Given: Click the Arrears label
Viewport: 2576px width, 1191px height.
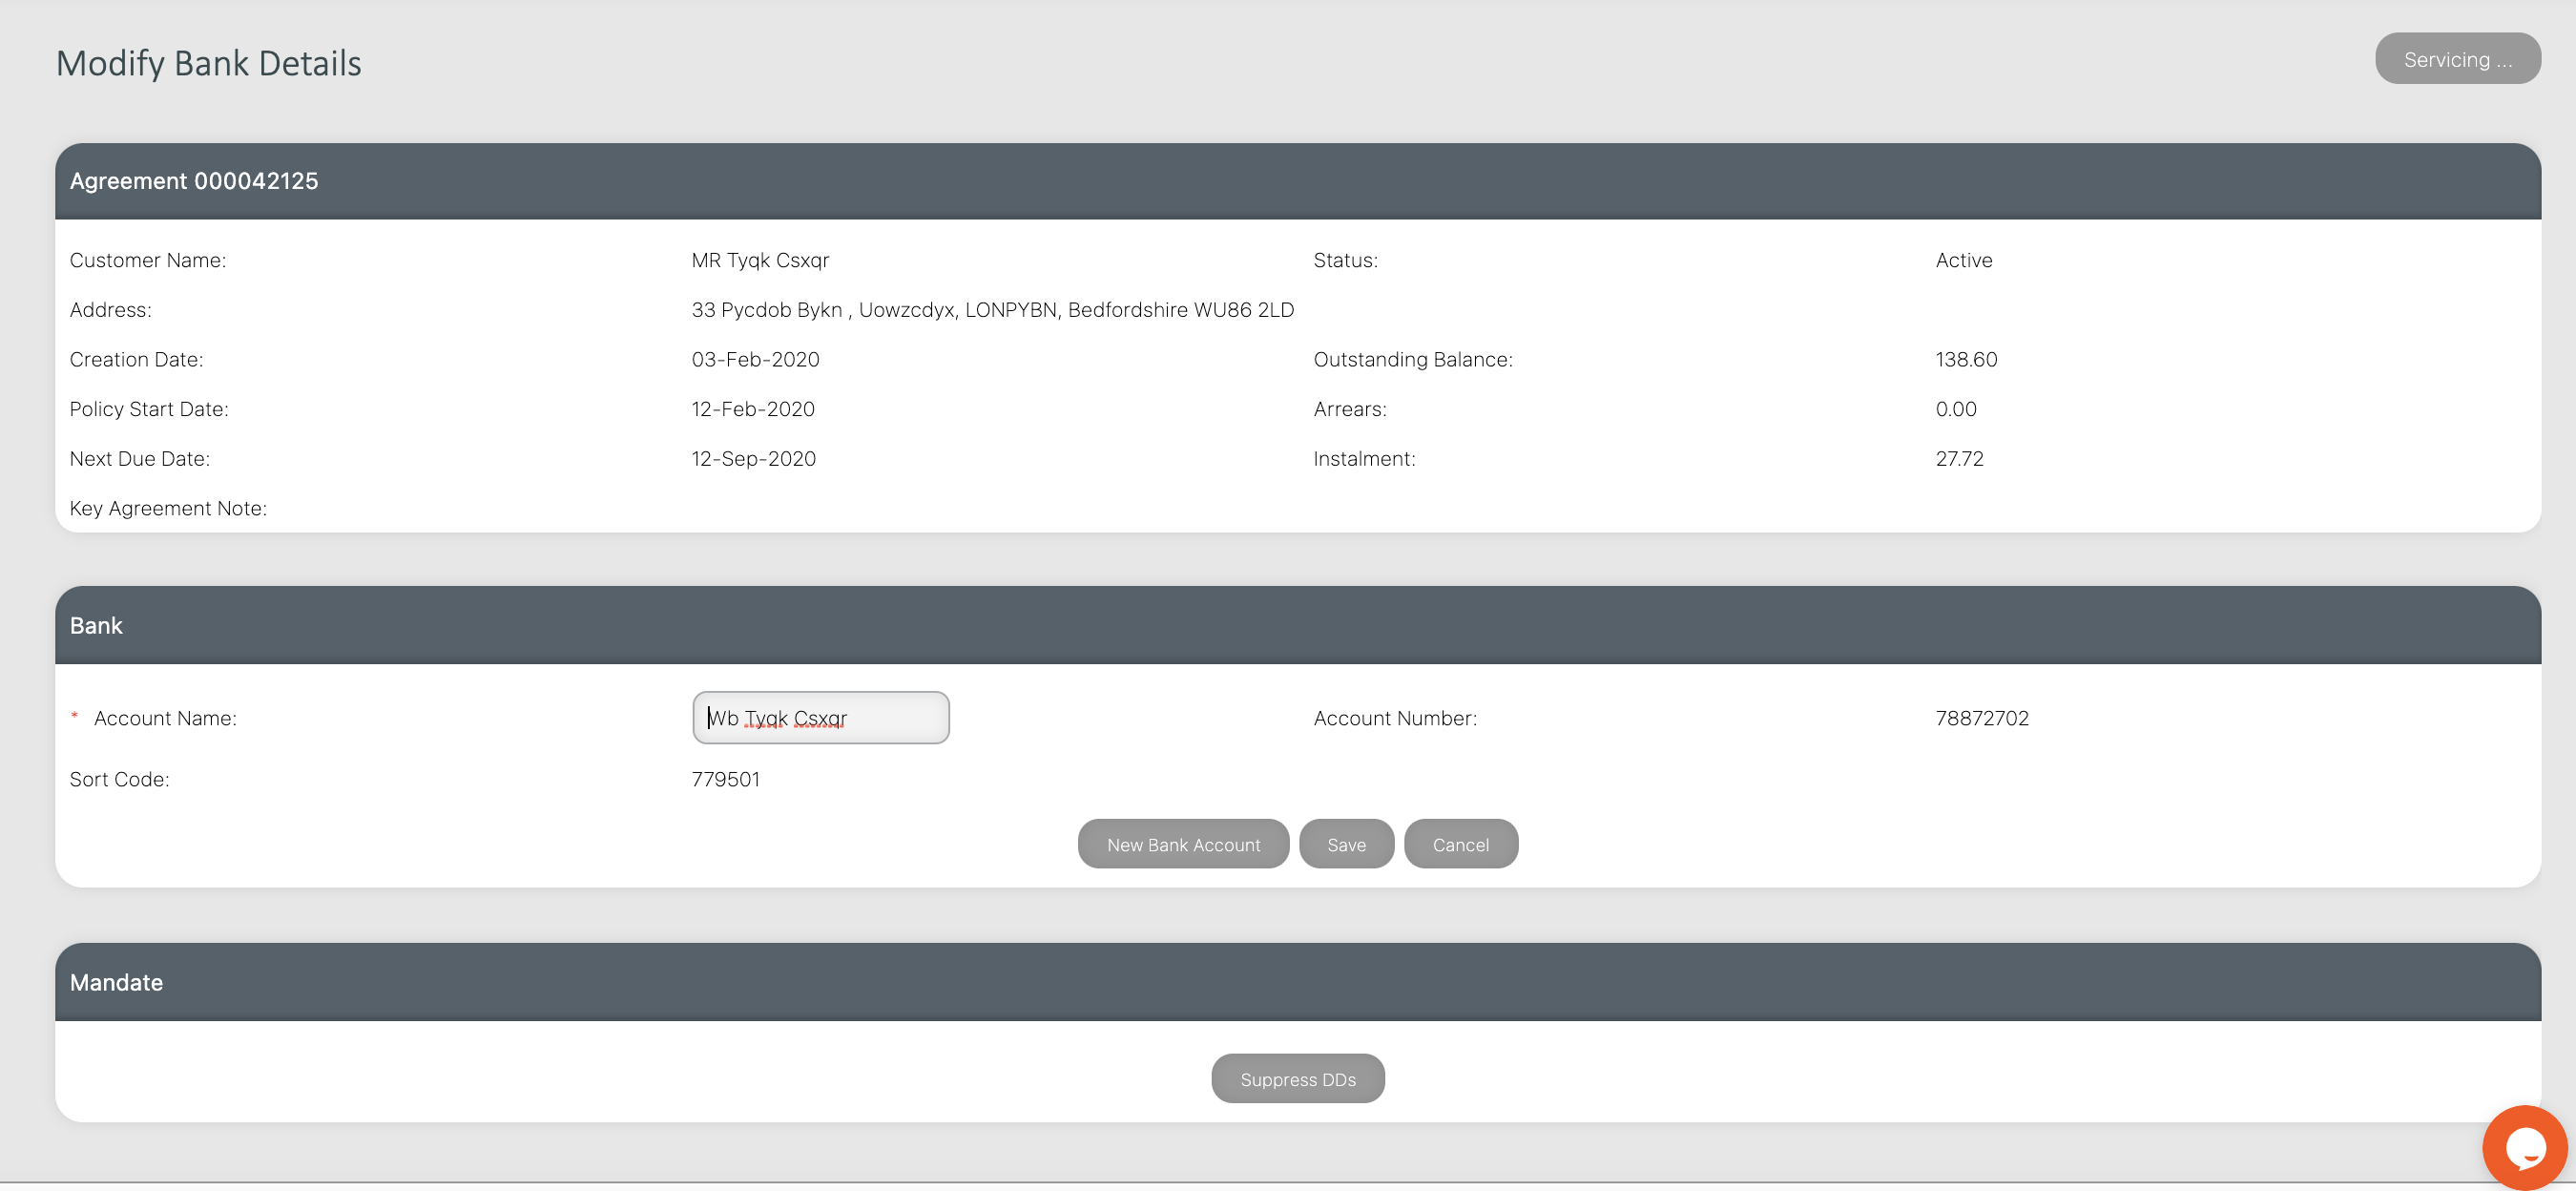Looking at the screenshot, I should point(1349,409).
